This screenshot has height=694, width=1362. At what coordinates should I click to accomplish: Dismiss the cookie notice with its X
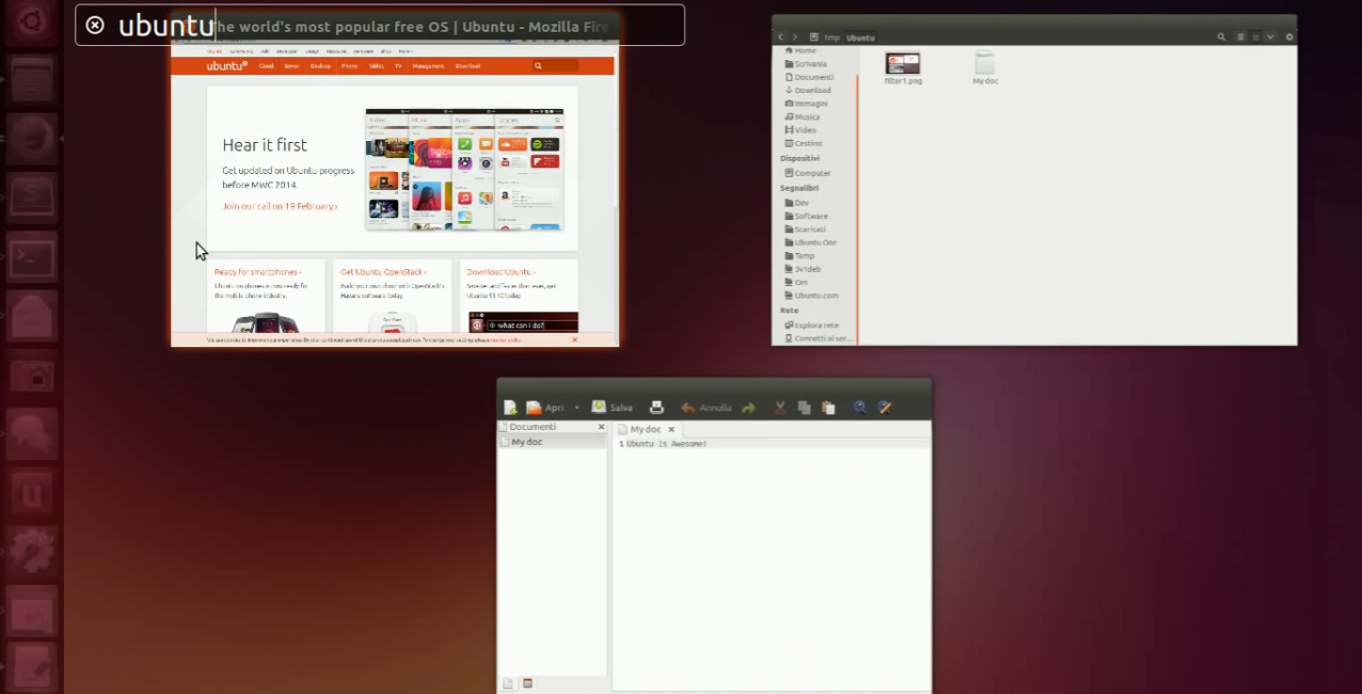point(575,340)
